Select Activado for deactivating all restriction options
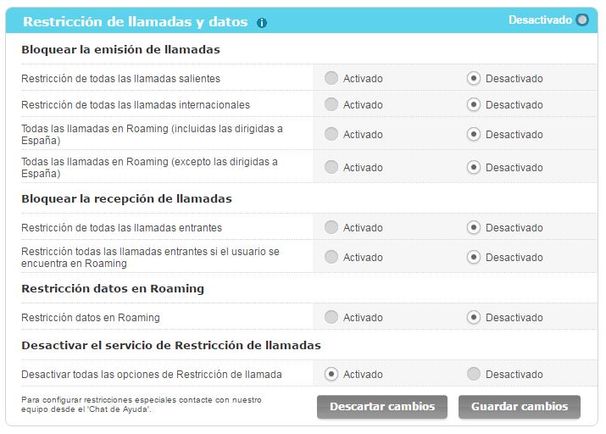The image size is (606, 434). pyautogui.click(x=331, y=374)
